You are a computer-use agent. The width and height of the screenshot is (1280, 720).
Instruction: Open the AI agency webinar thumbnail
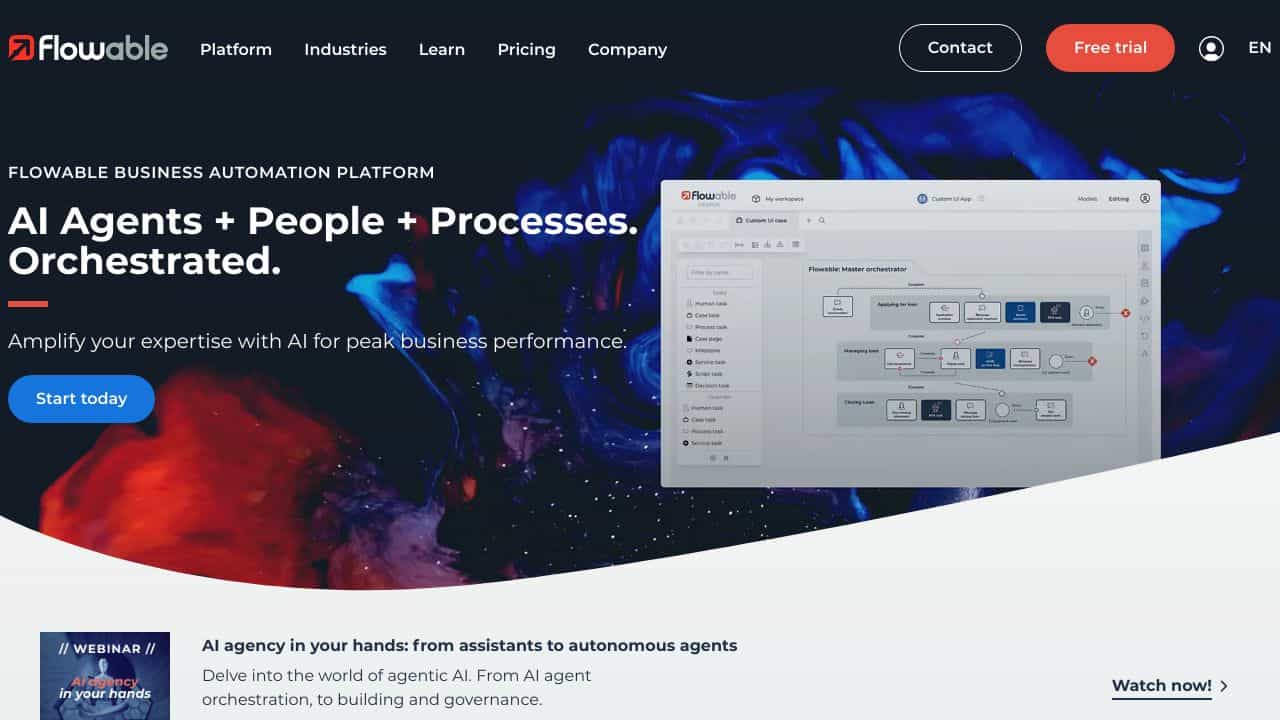click(x=105, y=676)
